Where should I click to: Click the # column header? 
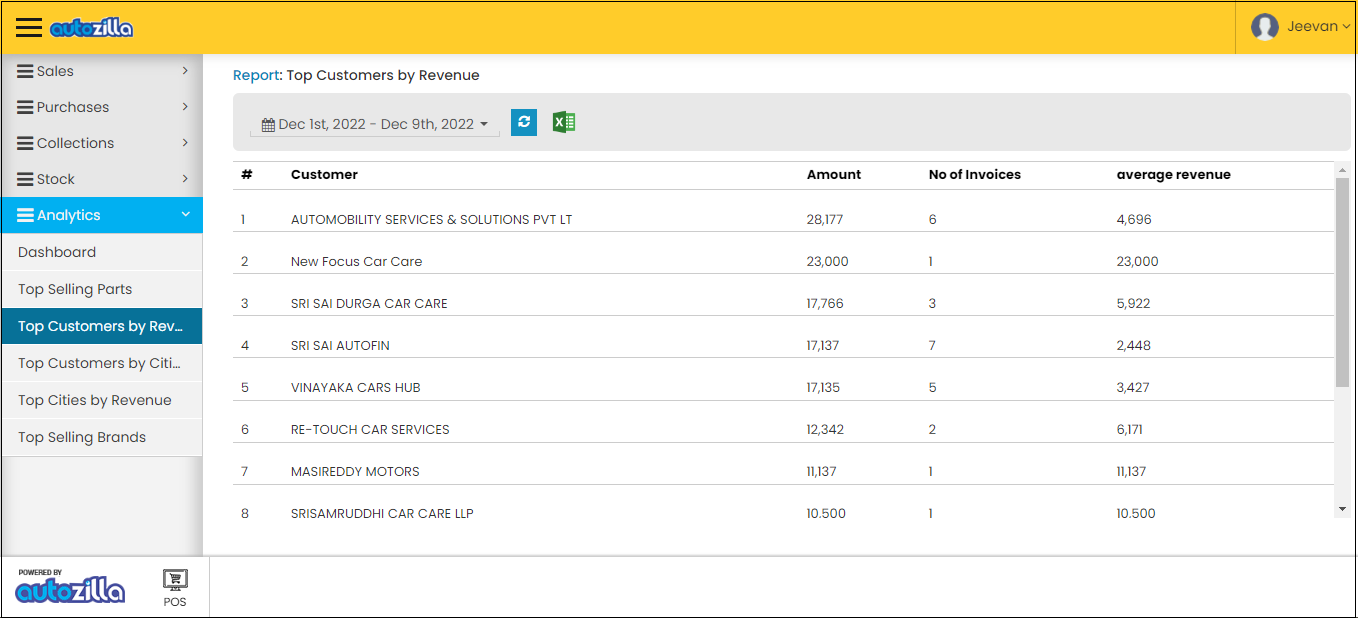247,174
